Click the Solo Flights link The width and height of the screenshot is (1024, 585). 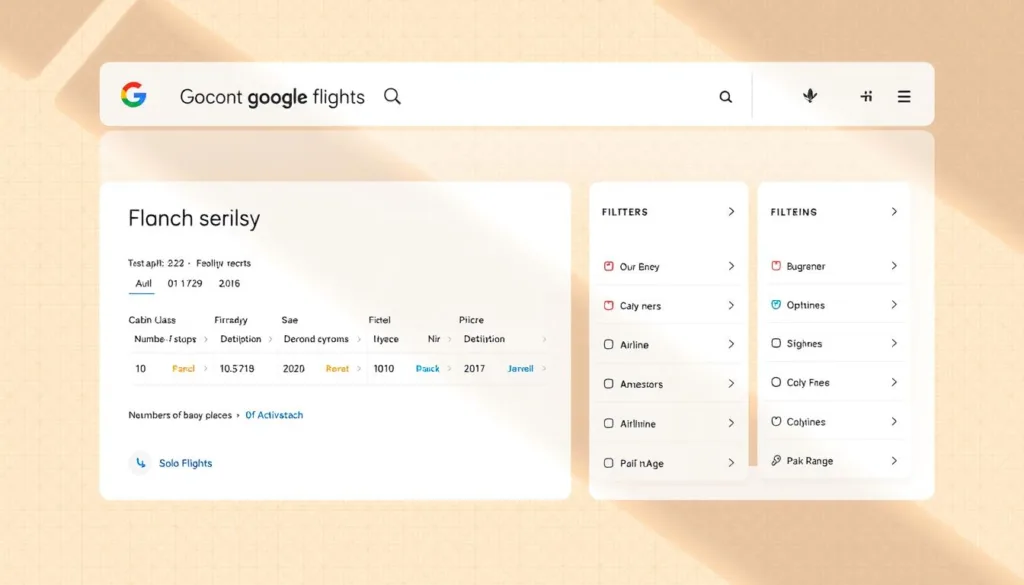[185, 463]
